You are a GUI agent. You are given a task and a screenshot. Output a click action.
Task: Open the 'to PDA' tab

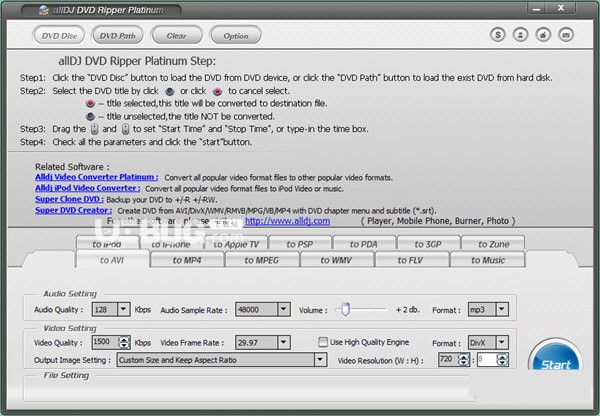(x=364, y=243)
